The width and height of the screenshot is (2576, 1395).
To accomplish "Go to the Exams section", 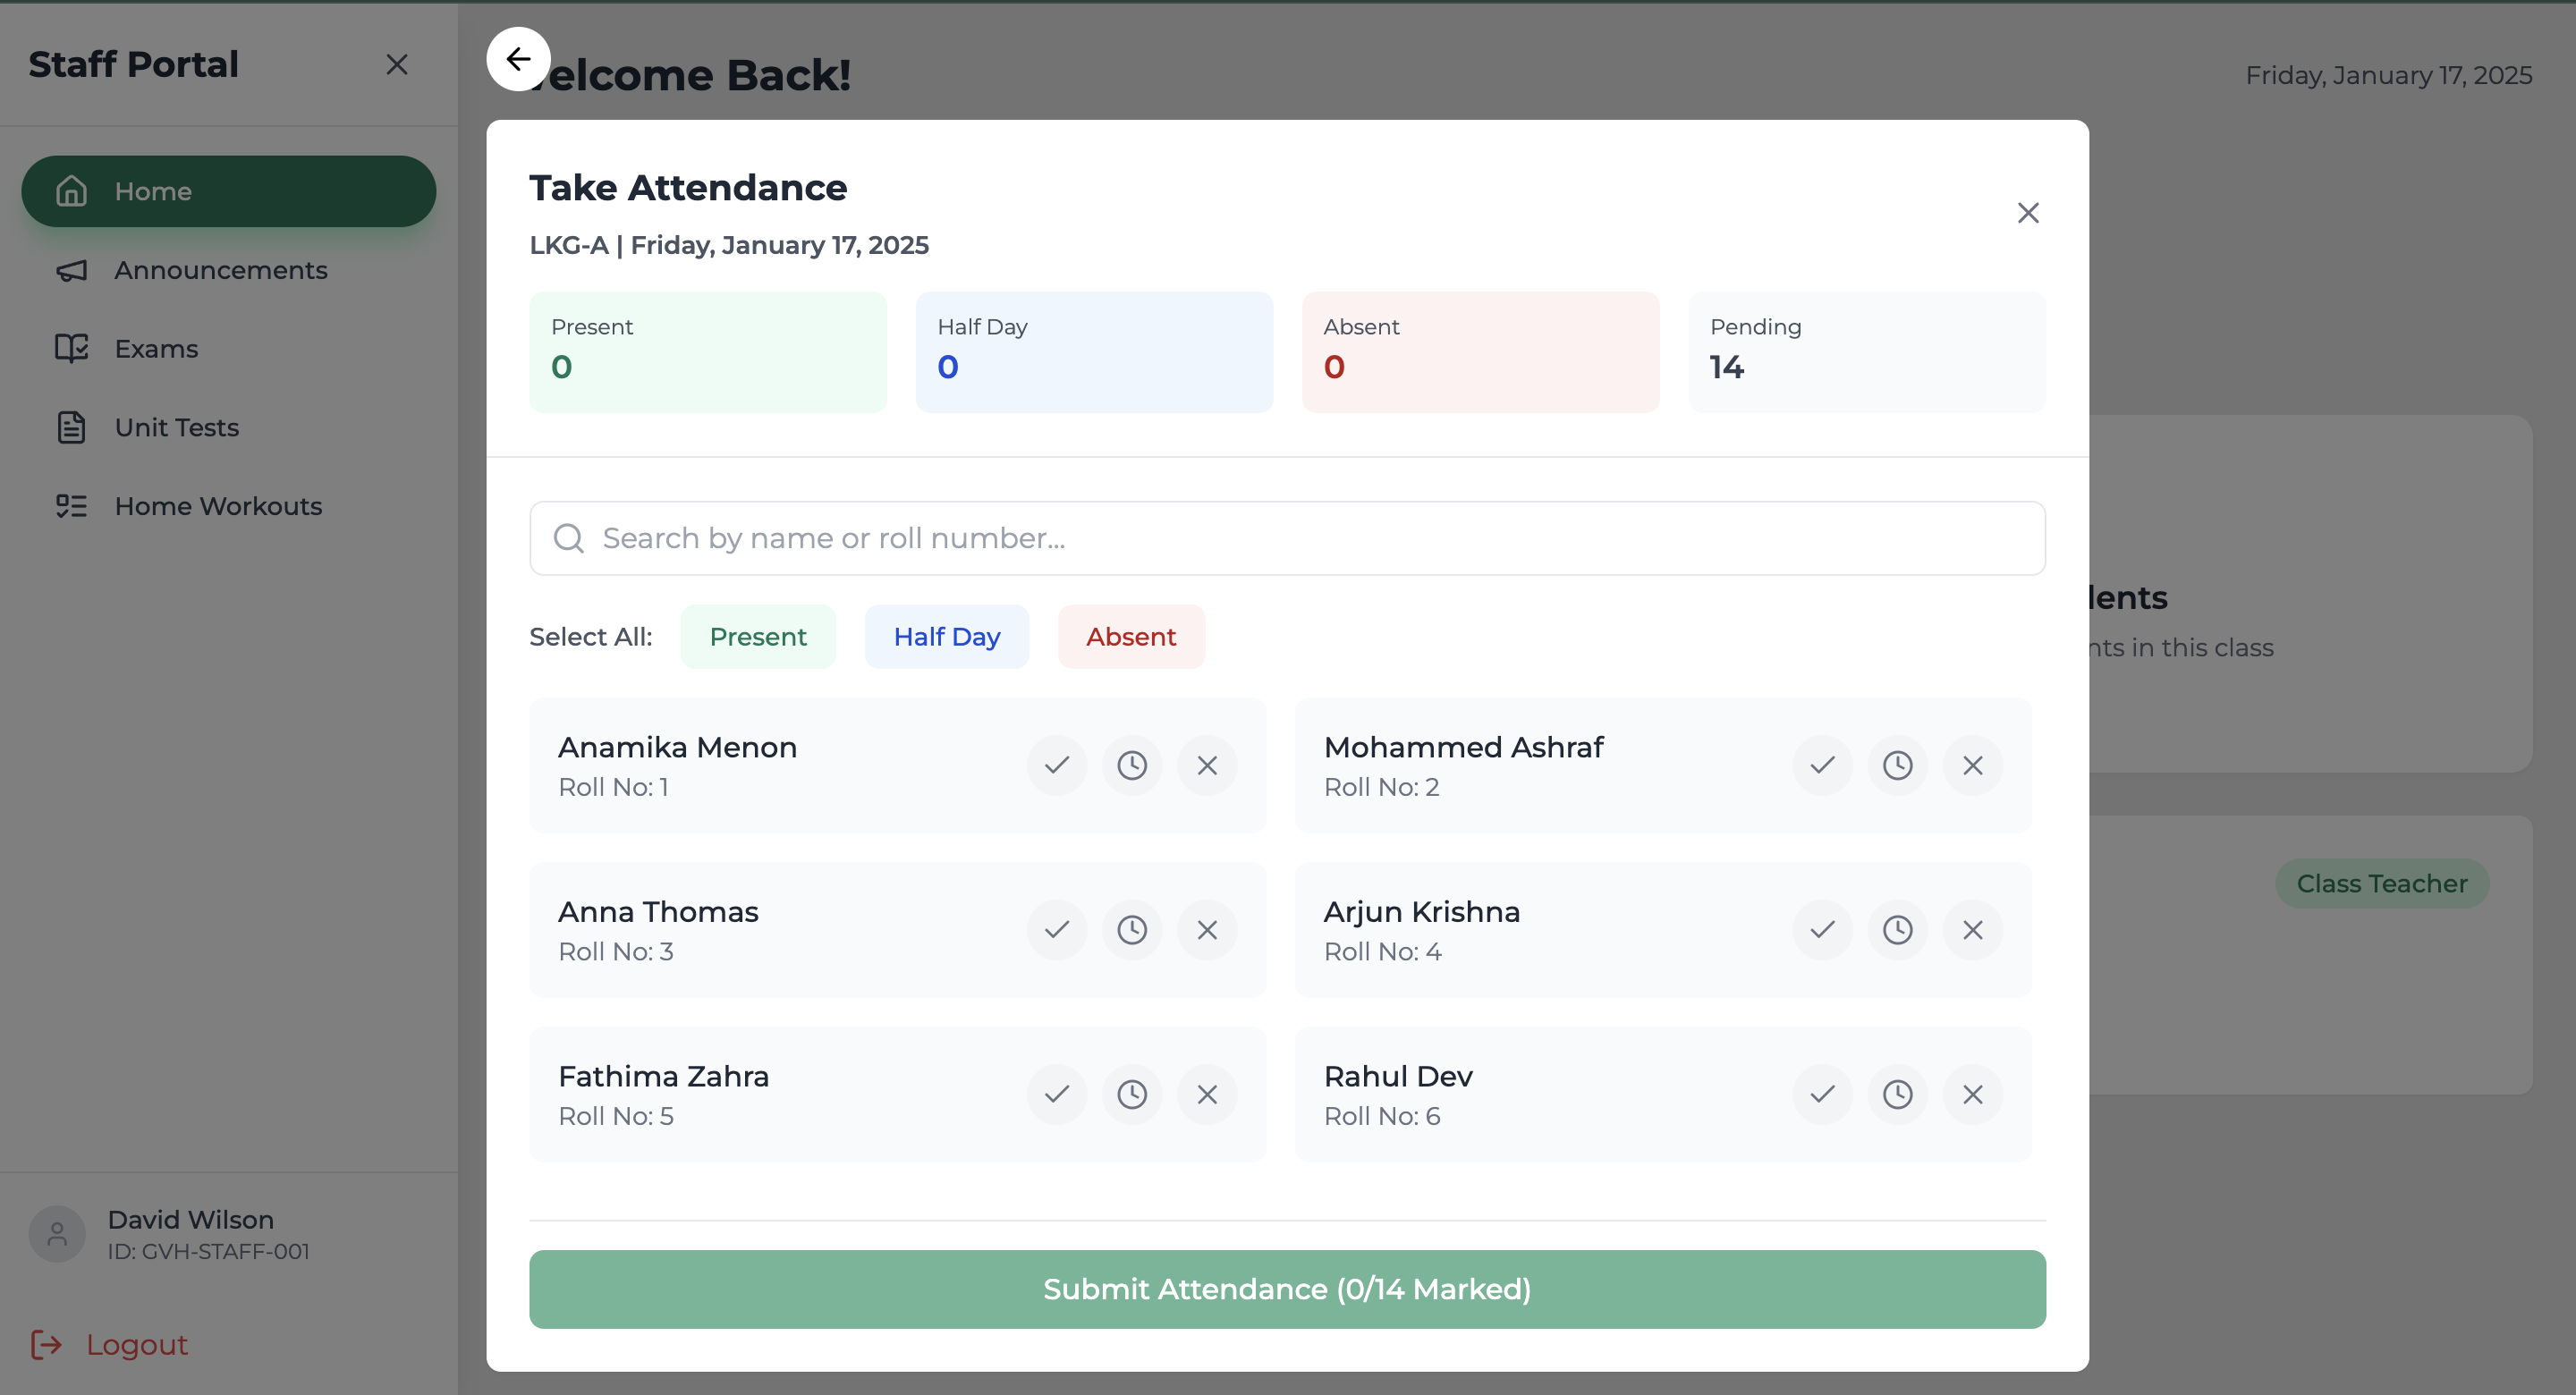I will [x=156, y=349].
